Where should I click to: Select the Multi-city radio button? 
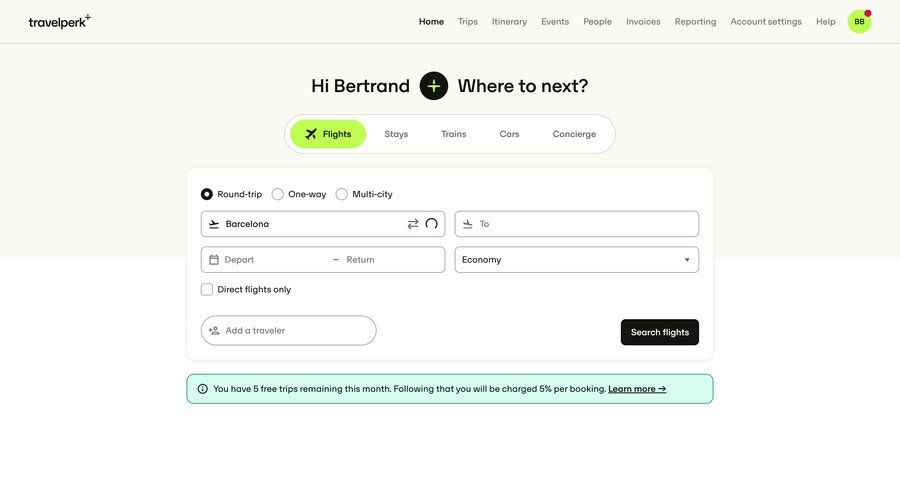[342, 194]
